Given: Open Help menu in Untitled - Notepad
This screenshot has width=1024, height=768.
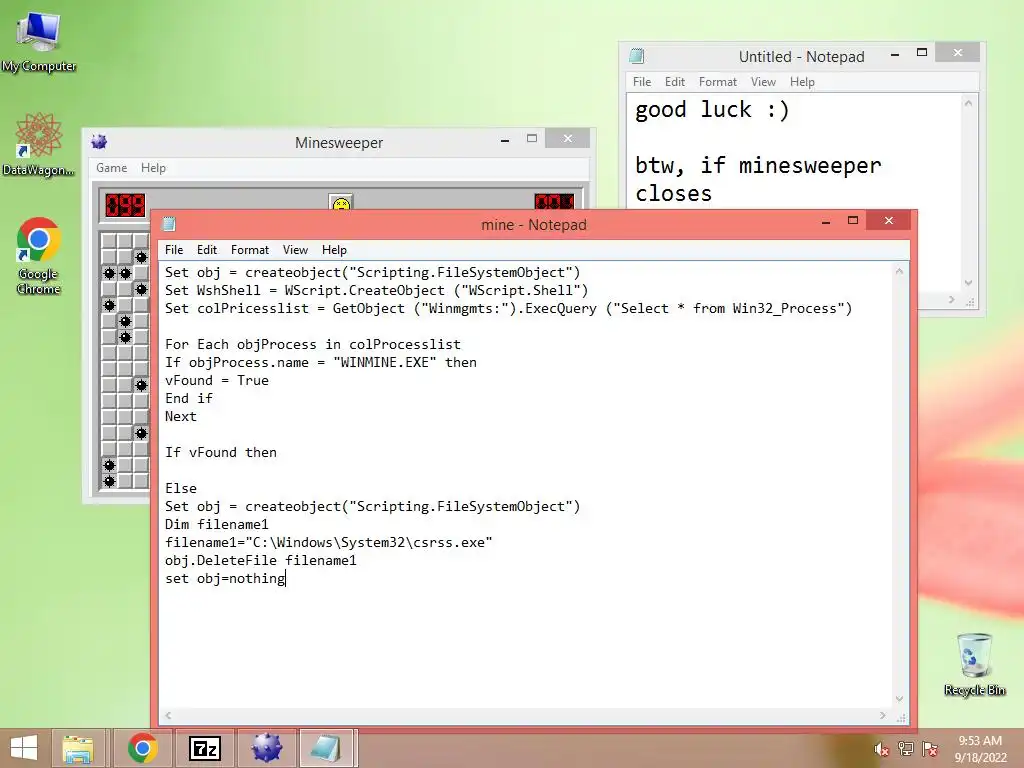Looking at the screenshot, I should (802, 82).
